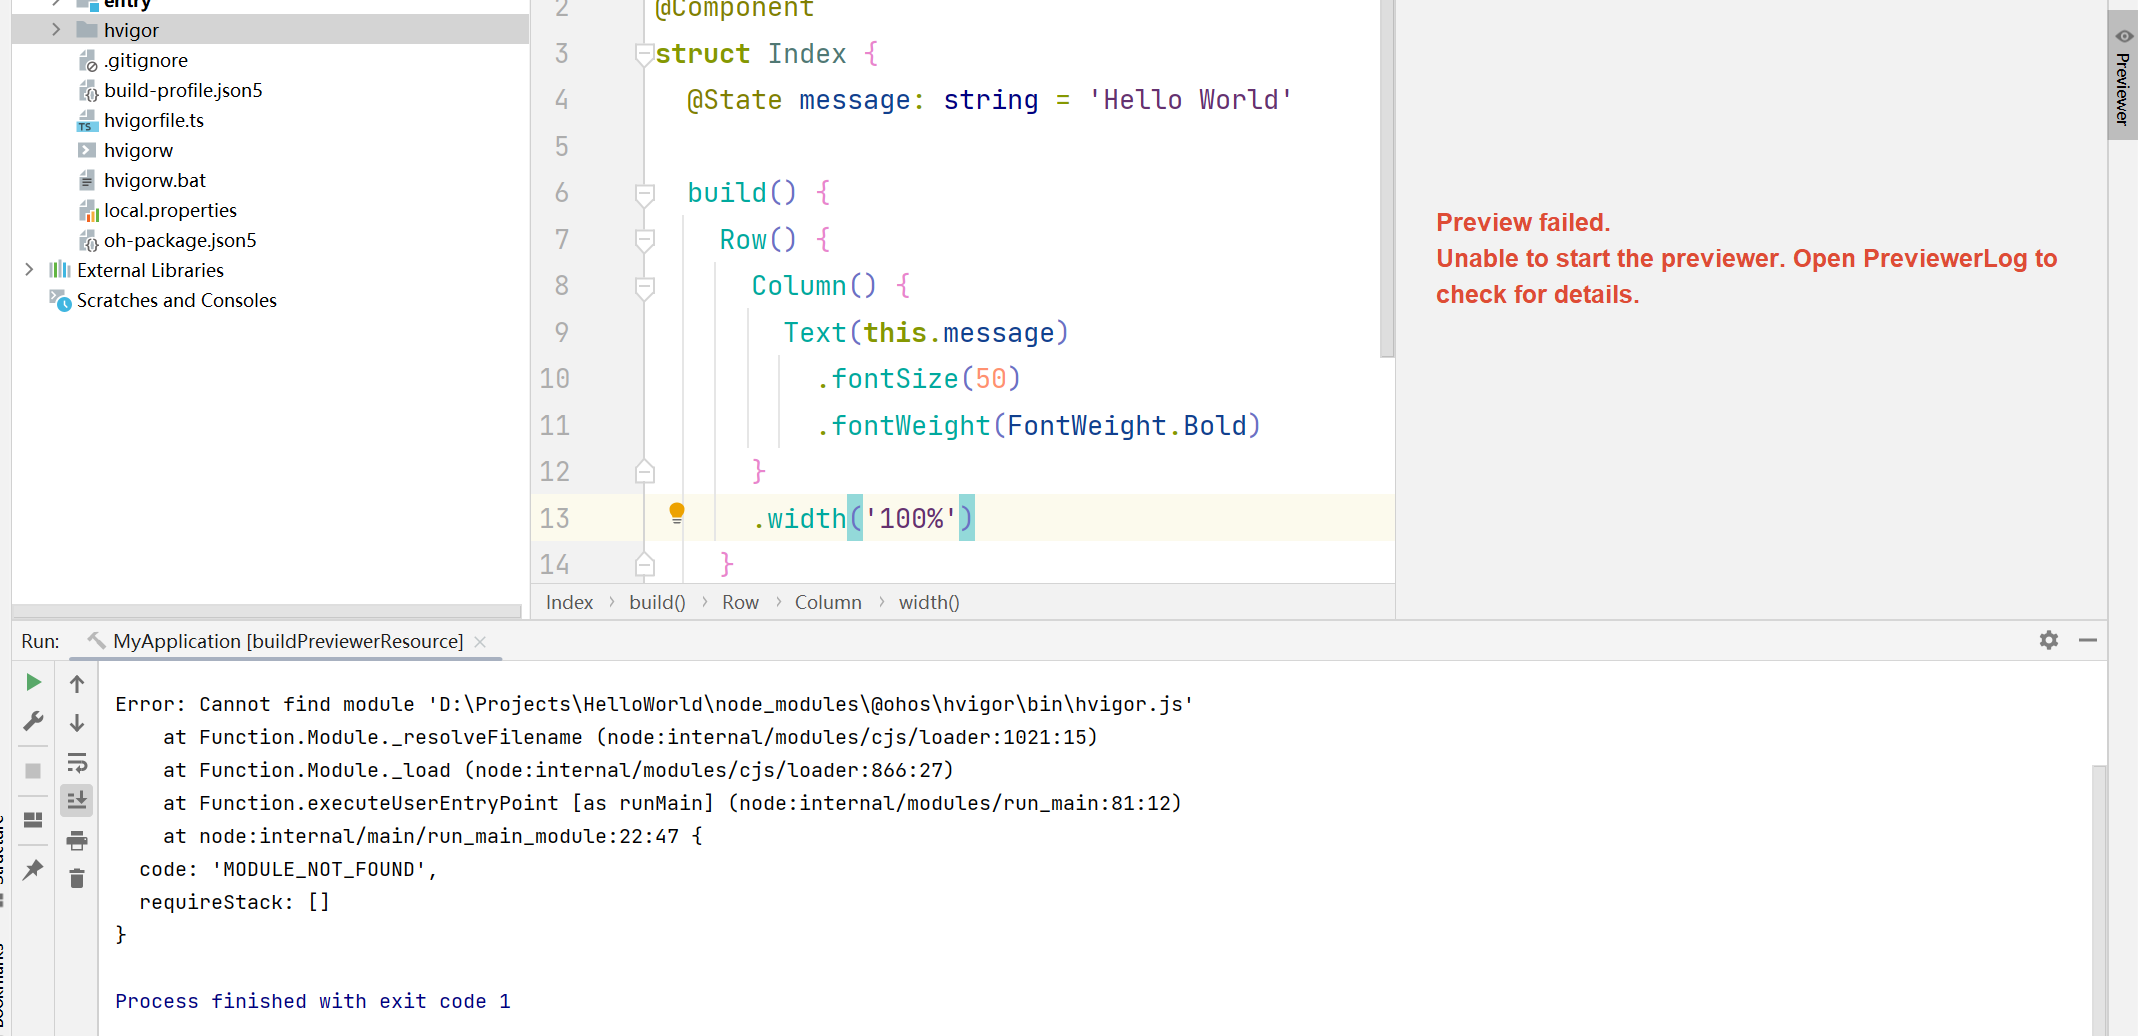Click fontSize value 50 in code

pos(991,379)
